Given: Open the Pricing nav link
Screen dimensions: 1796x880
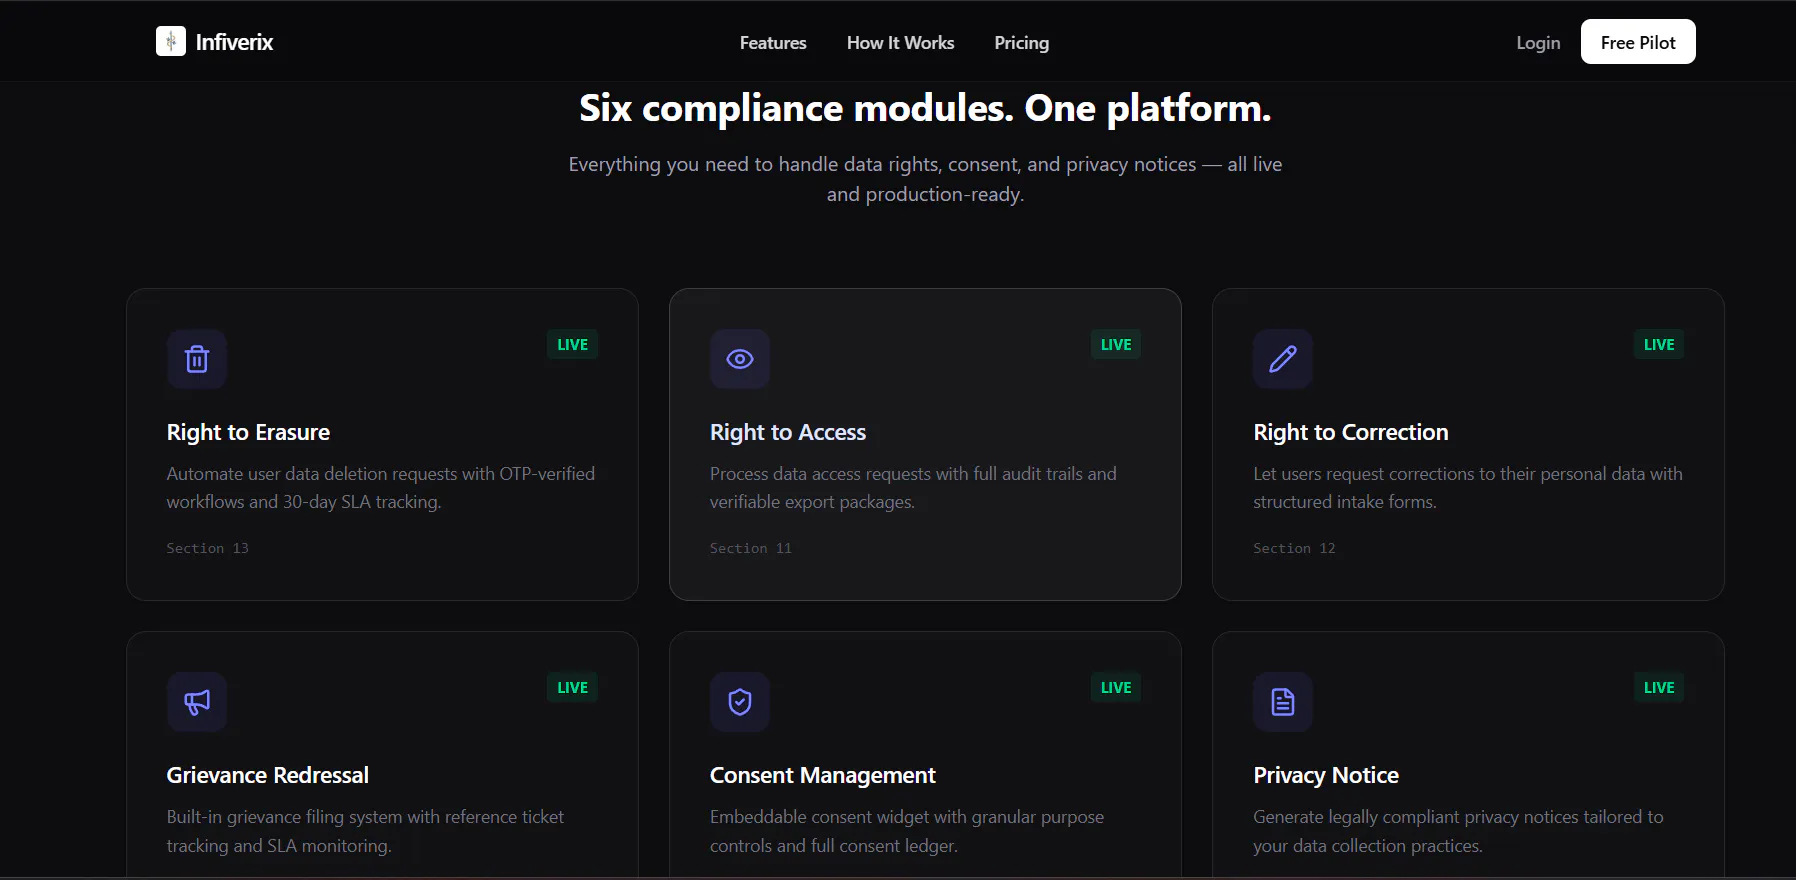Looking at the screenshot, I should pyautogui.click(x=1021, y=43).
